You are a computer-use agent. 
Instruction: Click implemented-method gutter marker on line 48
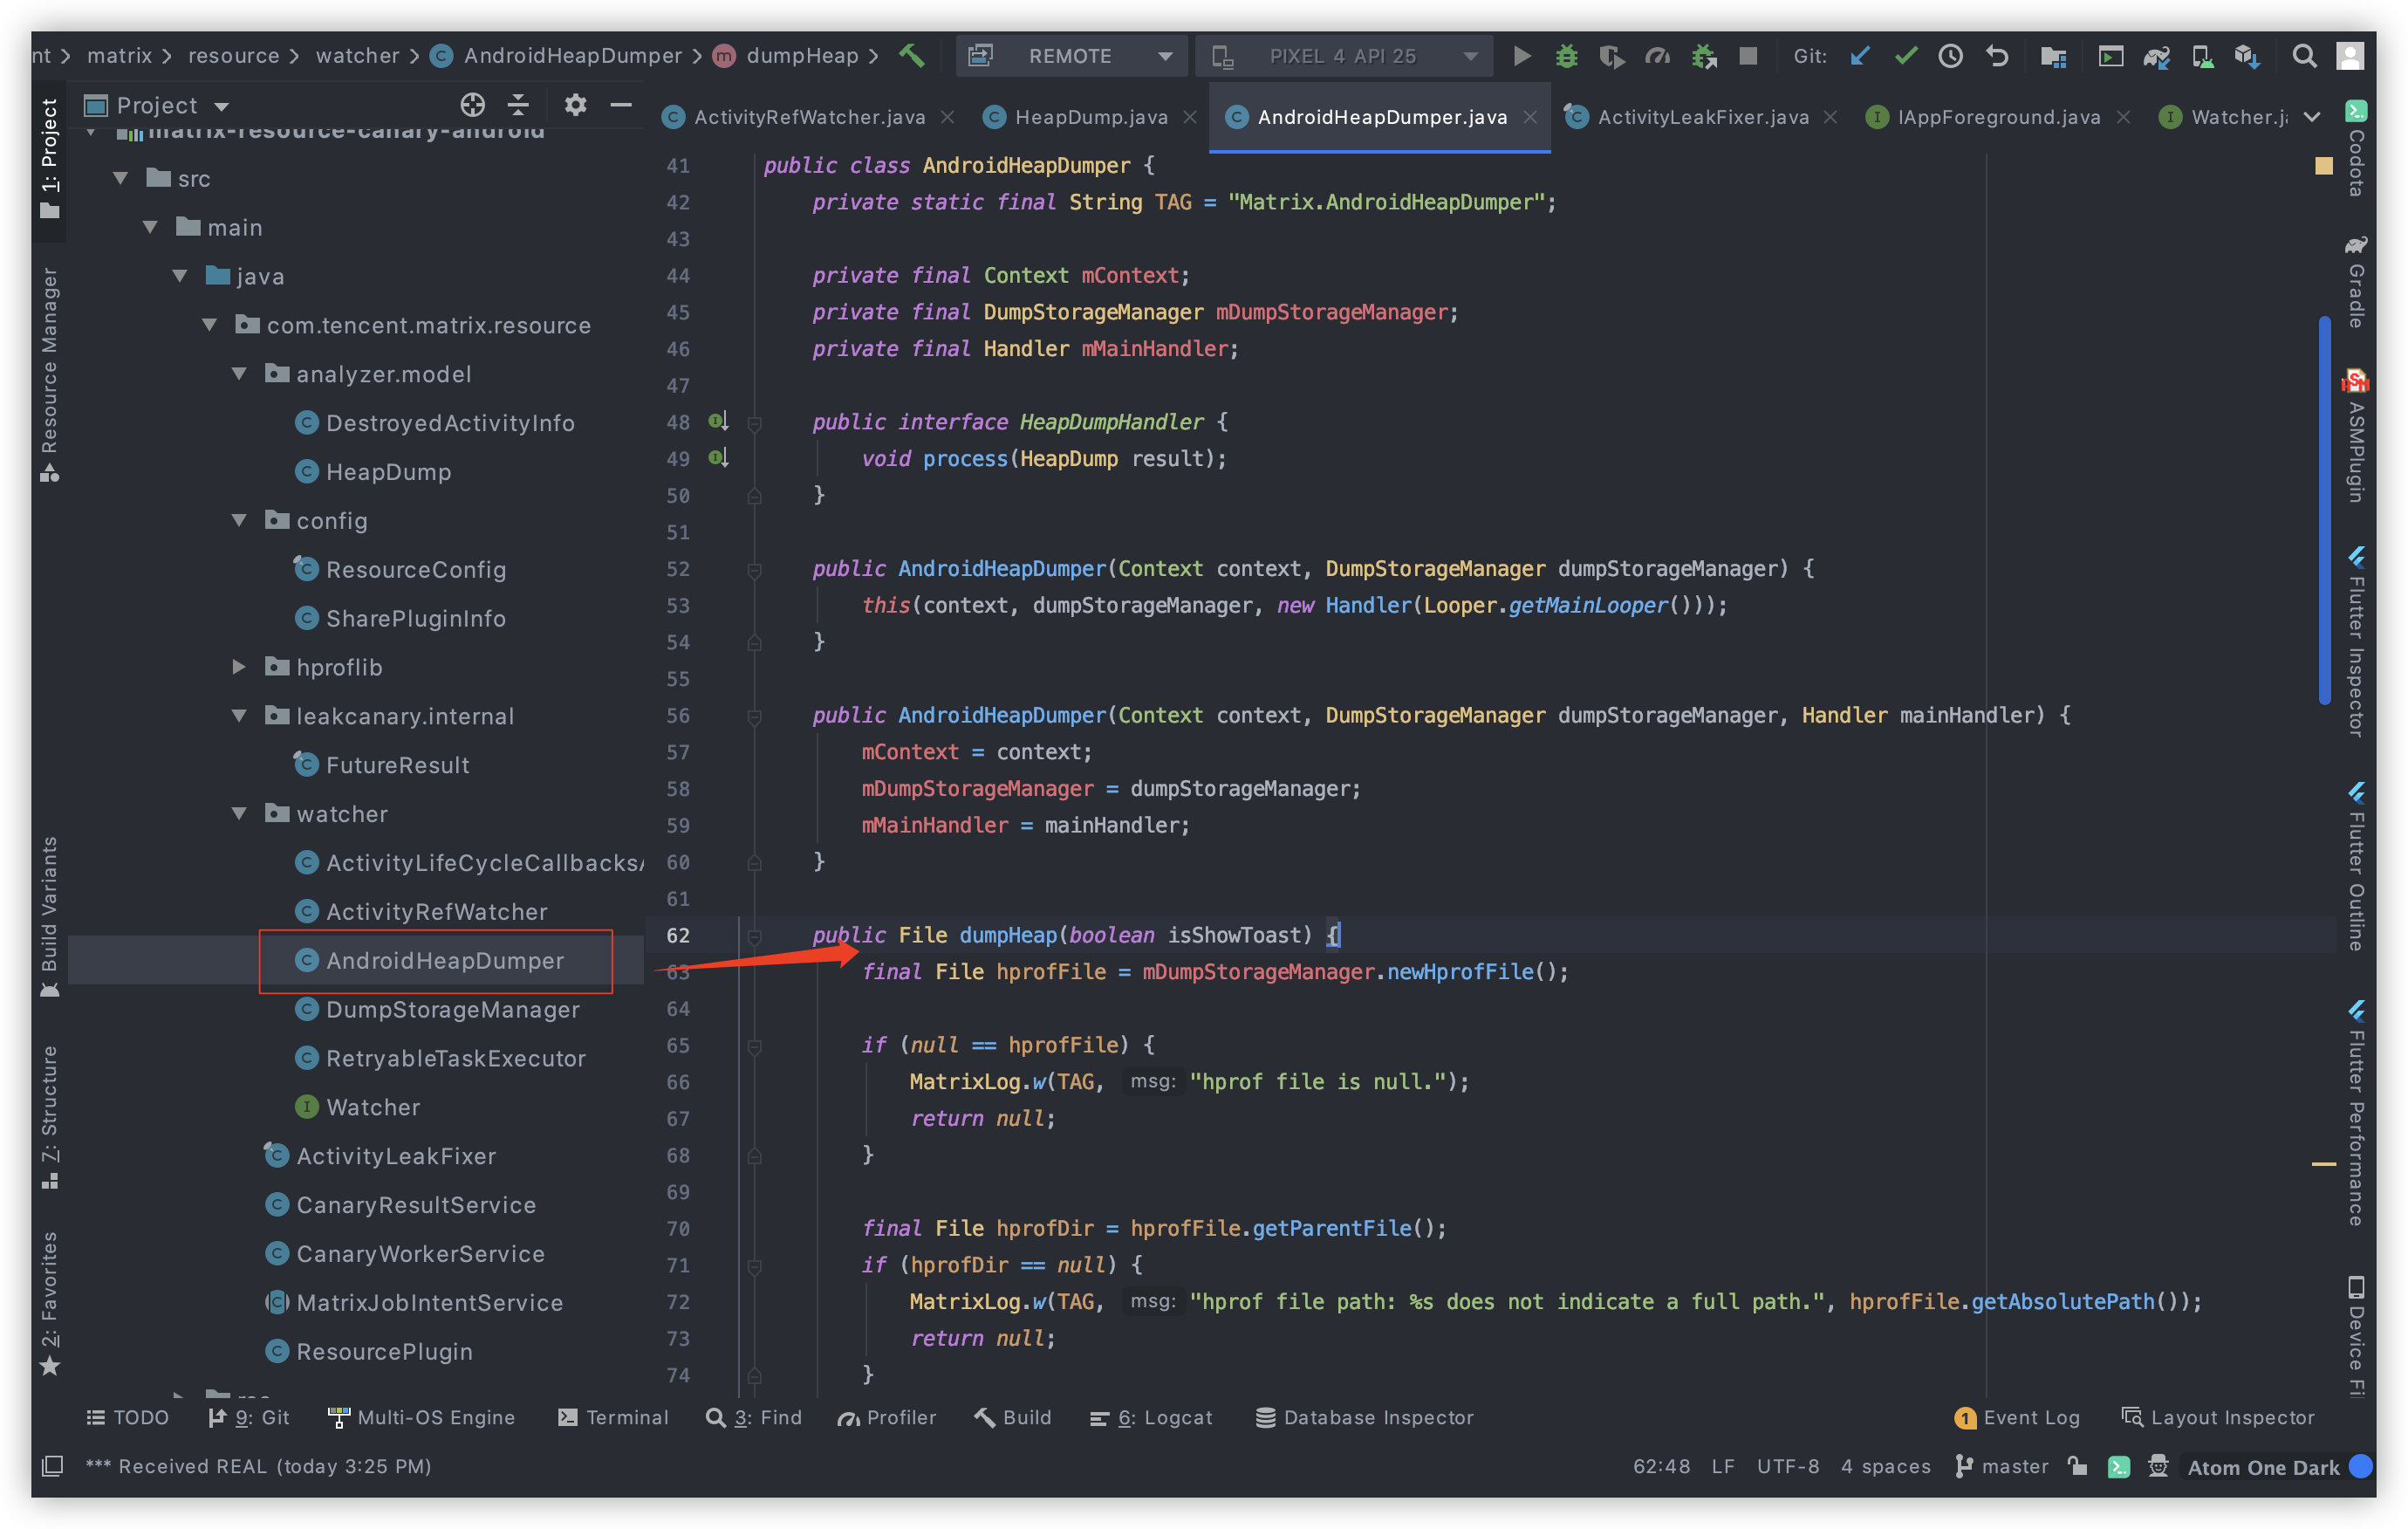[718, 421]
